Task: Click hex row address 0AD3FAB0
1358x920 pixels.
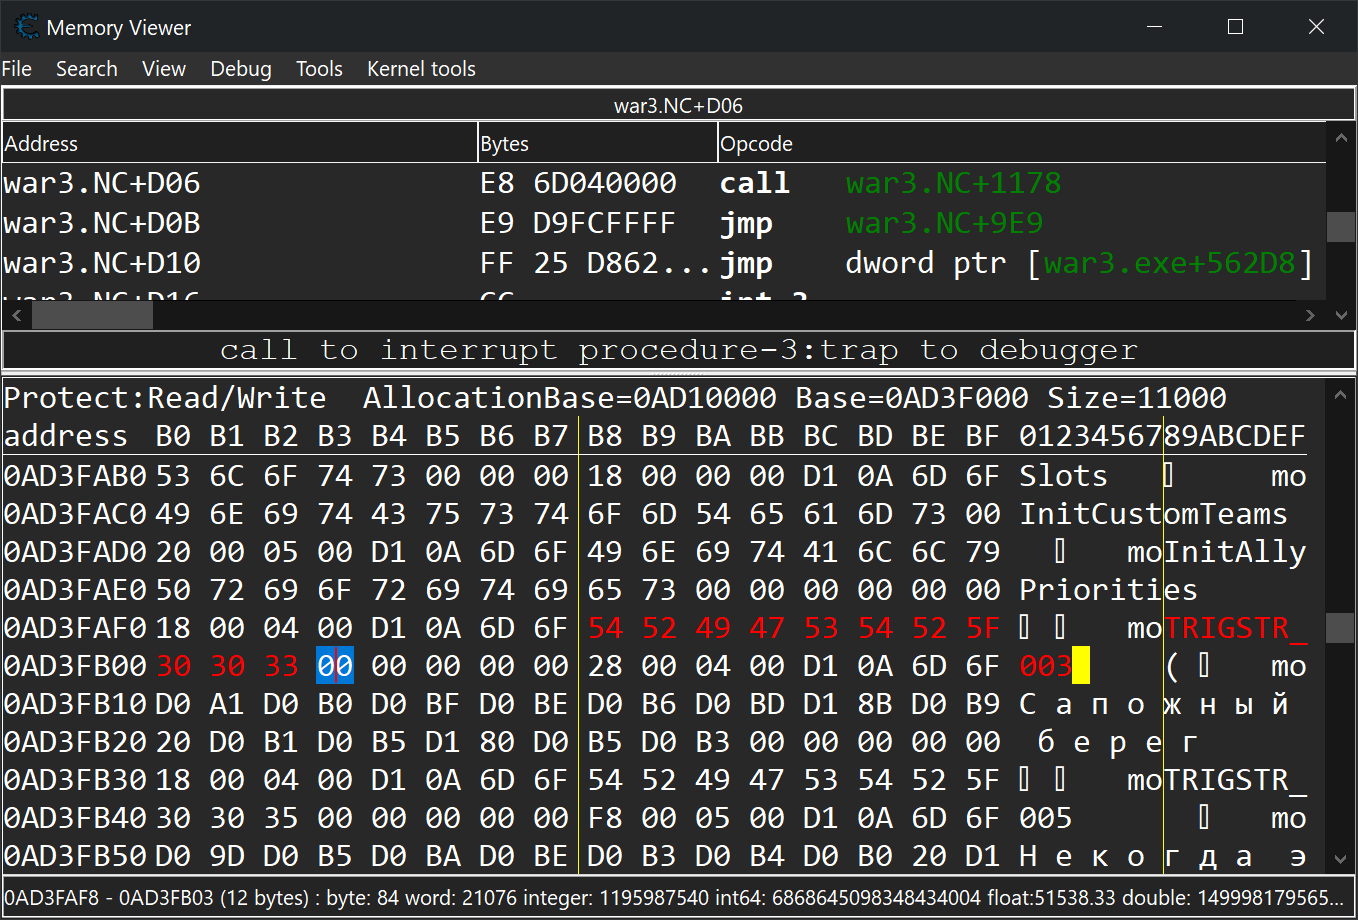Action: pyautogui.click(x=76, y=476)
